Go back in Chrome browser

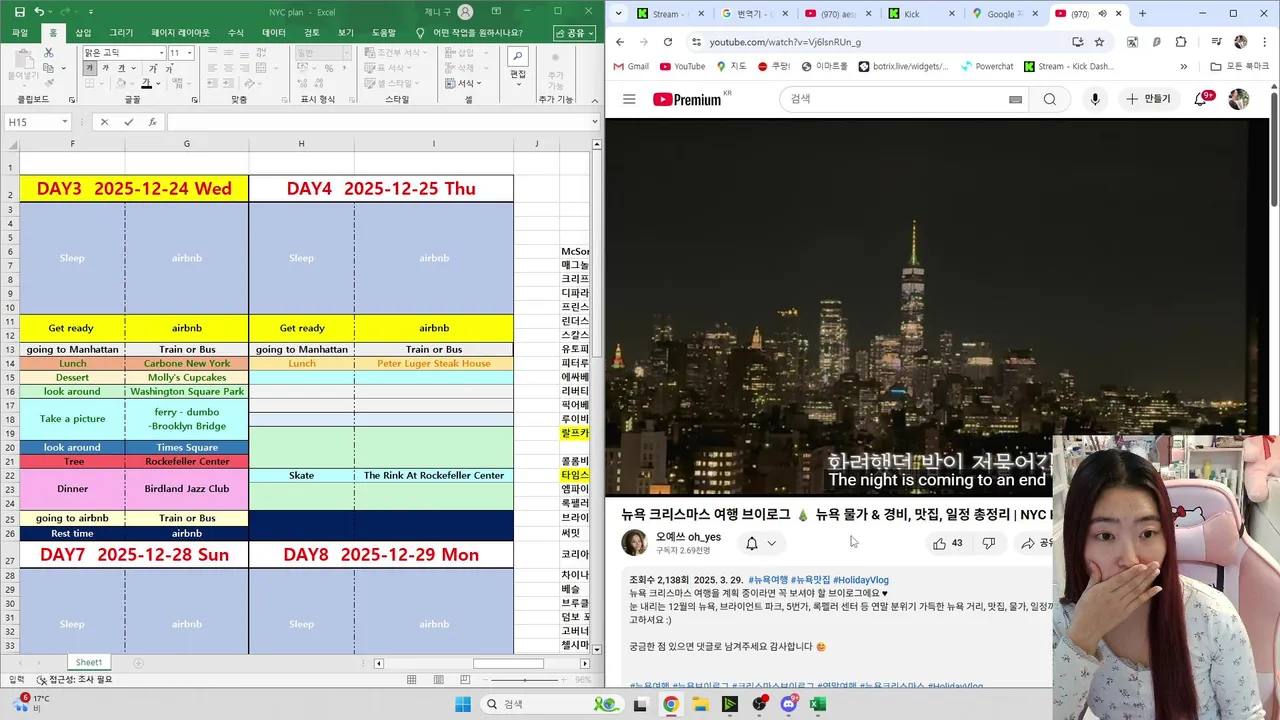point(620,42)
